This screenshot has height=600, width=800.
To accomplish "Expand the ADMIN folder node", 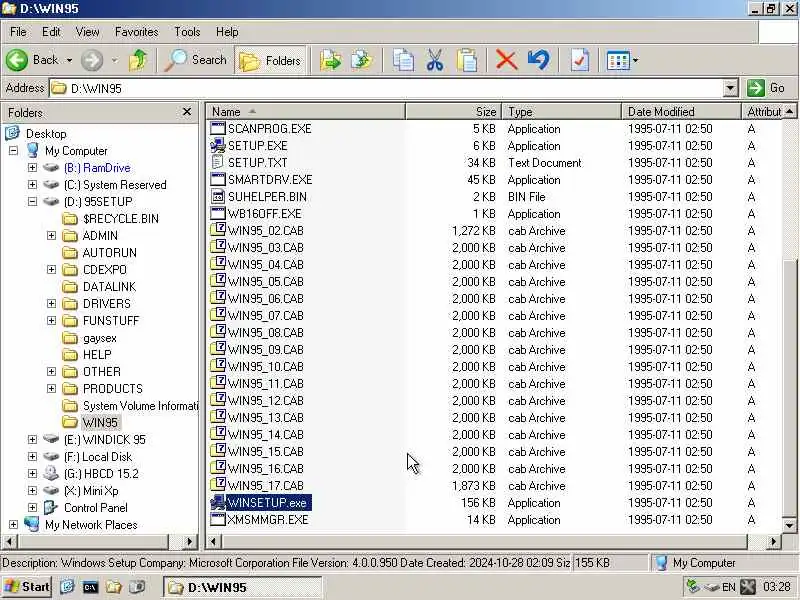I will (x=51, y=235).
